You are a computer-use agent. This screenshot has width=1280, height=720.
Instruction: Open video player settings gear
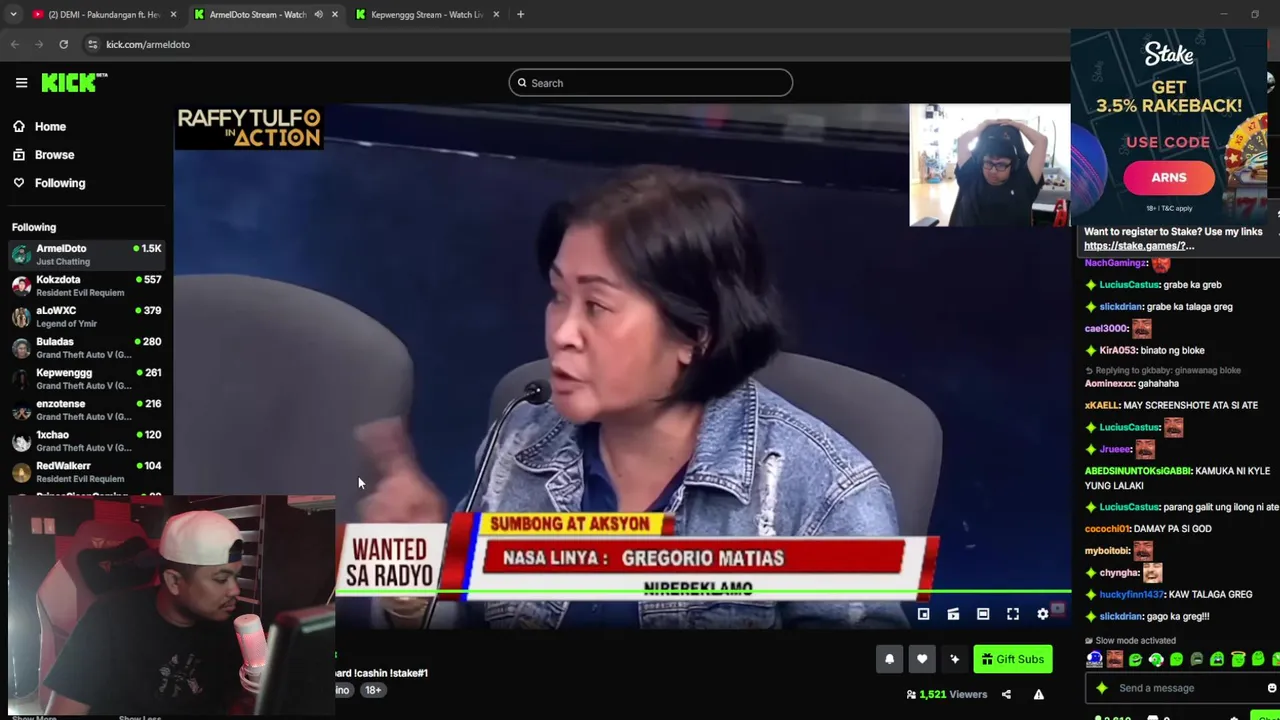click(1043, 614)
